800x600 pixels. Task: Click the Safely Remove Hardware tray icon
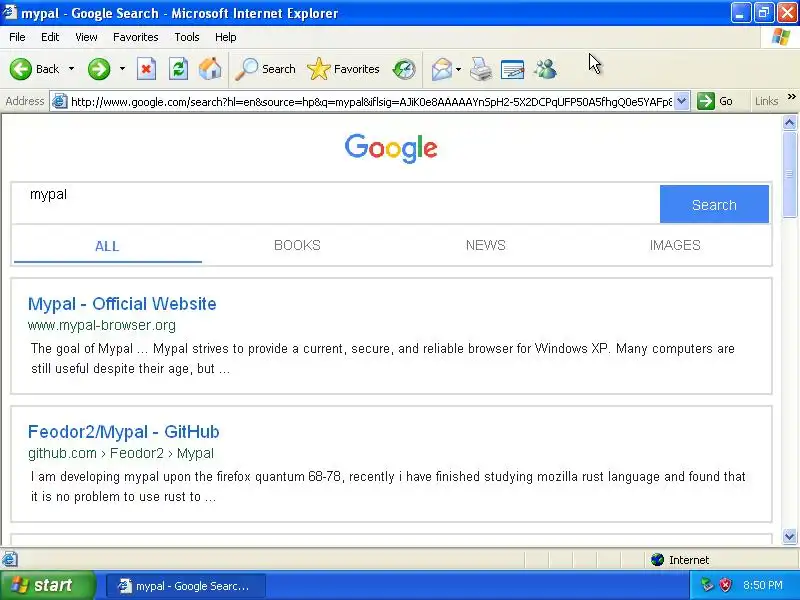point(707,585)
